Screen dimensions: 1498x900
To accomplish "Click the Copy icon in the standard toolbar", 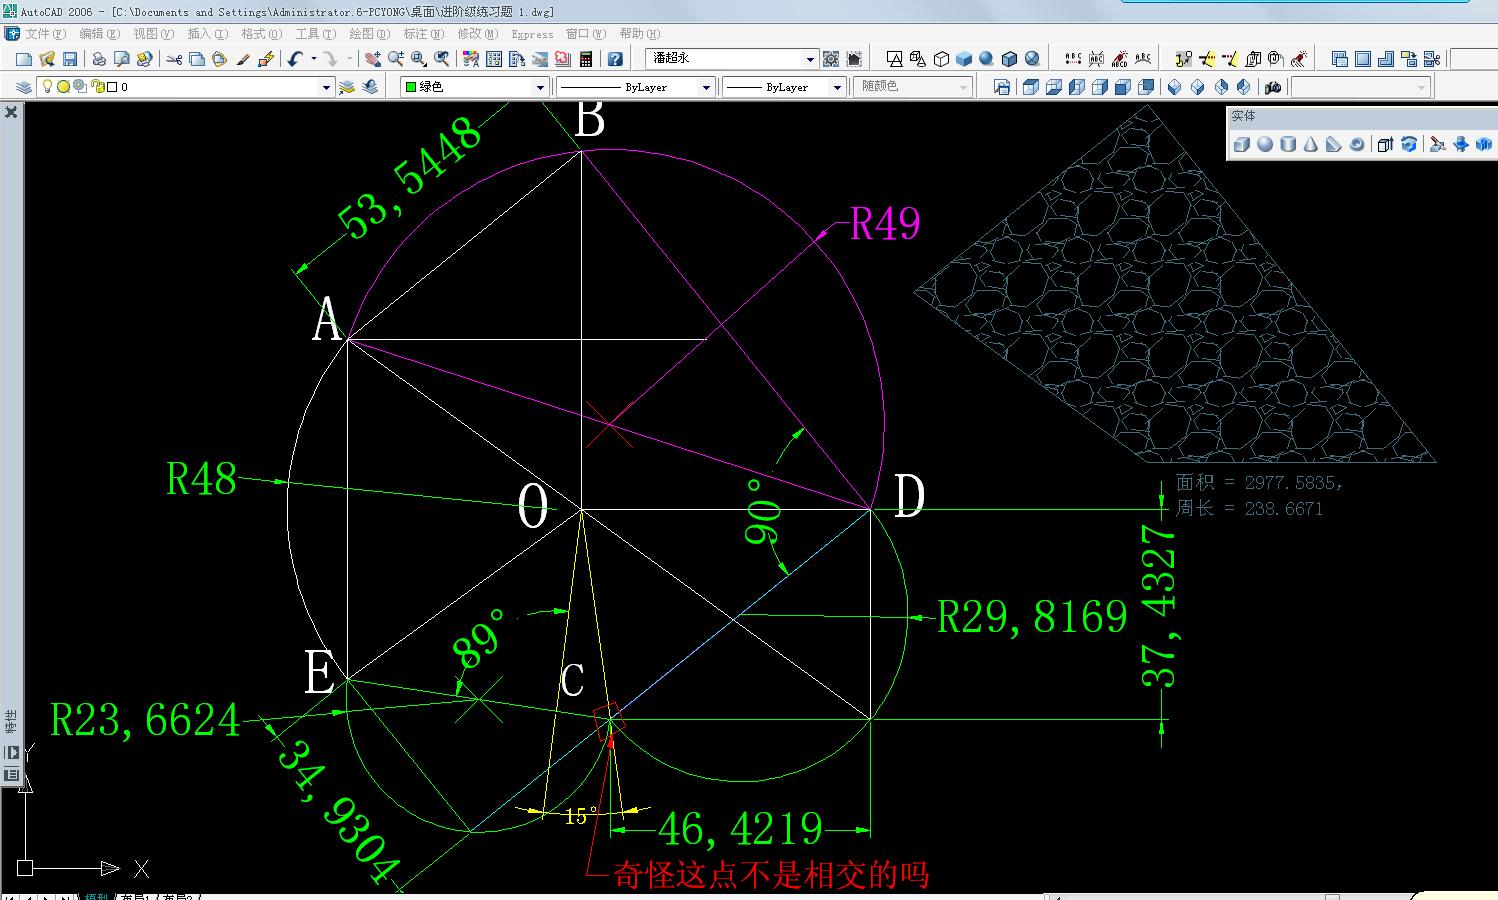I will point(197,59).
